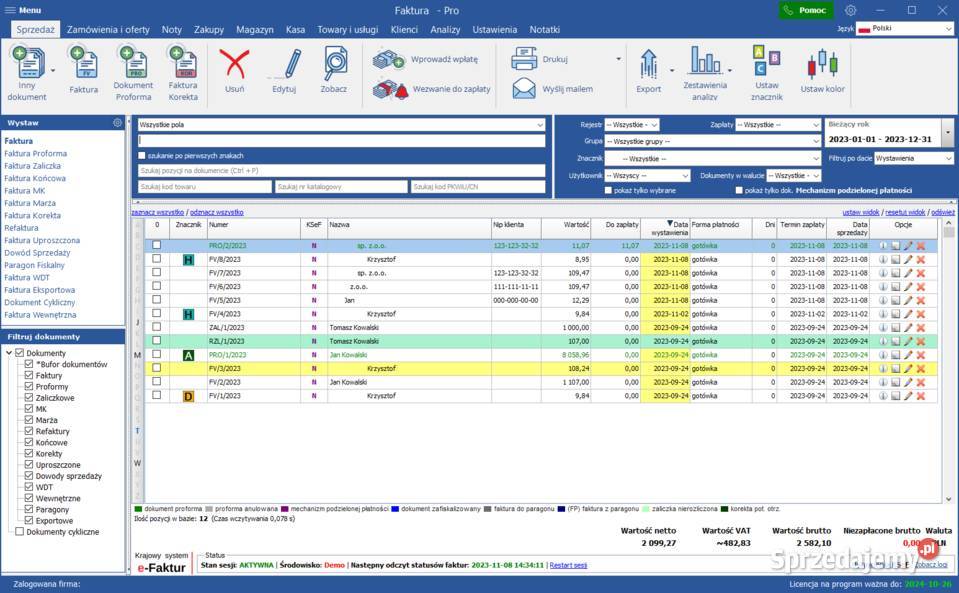
Task: Expand the Rejestr dropdown
Action: (x=633, y=125)
